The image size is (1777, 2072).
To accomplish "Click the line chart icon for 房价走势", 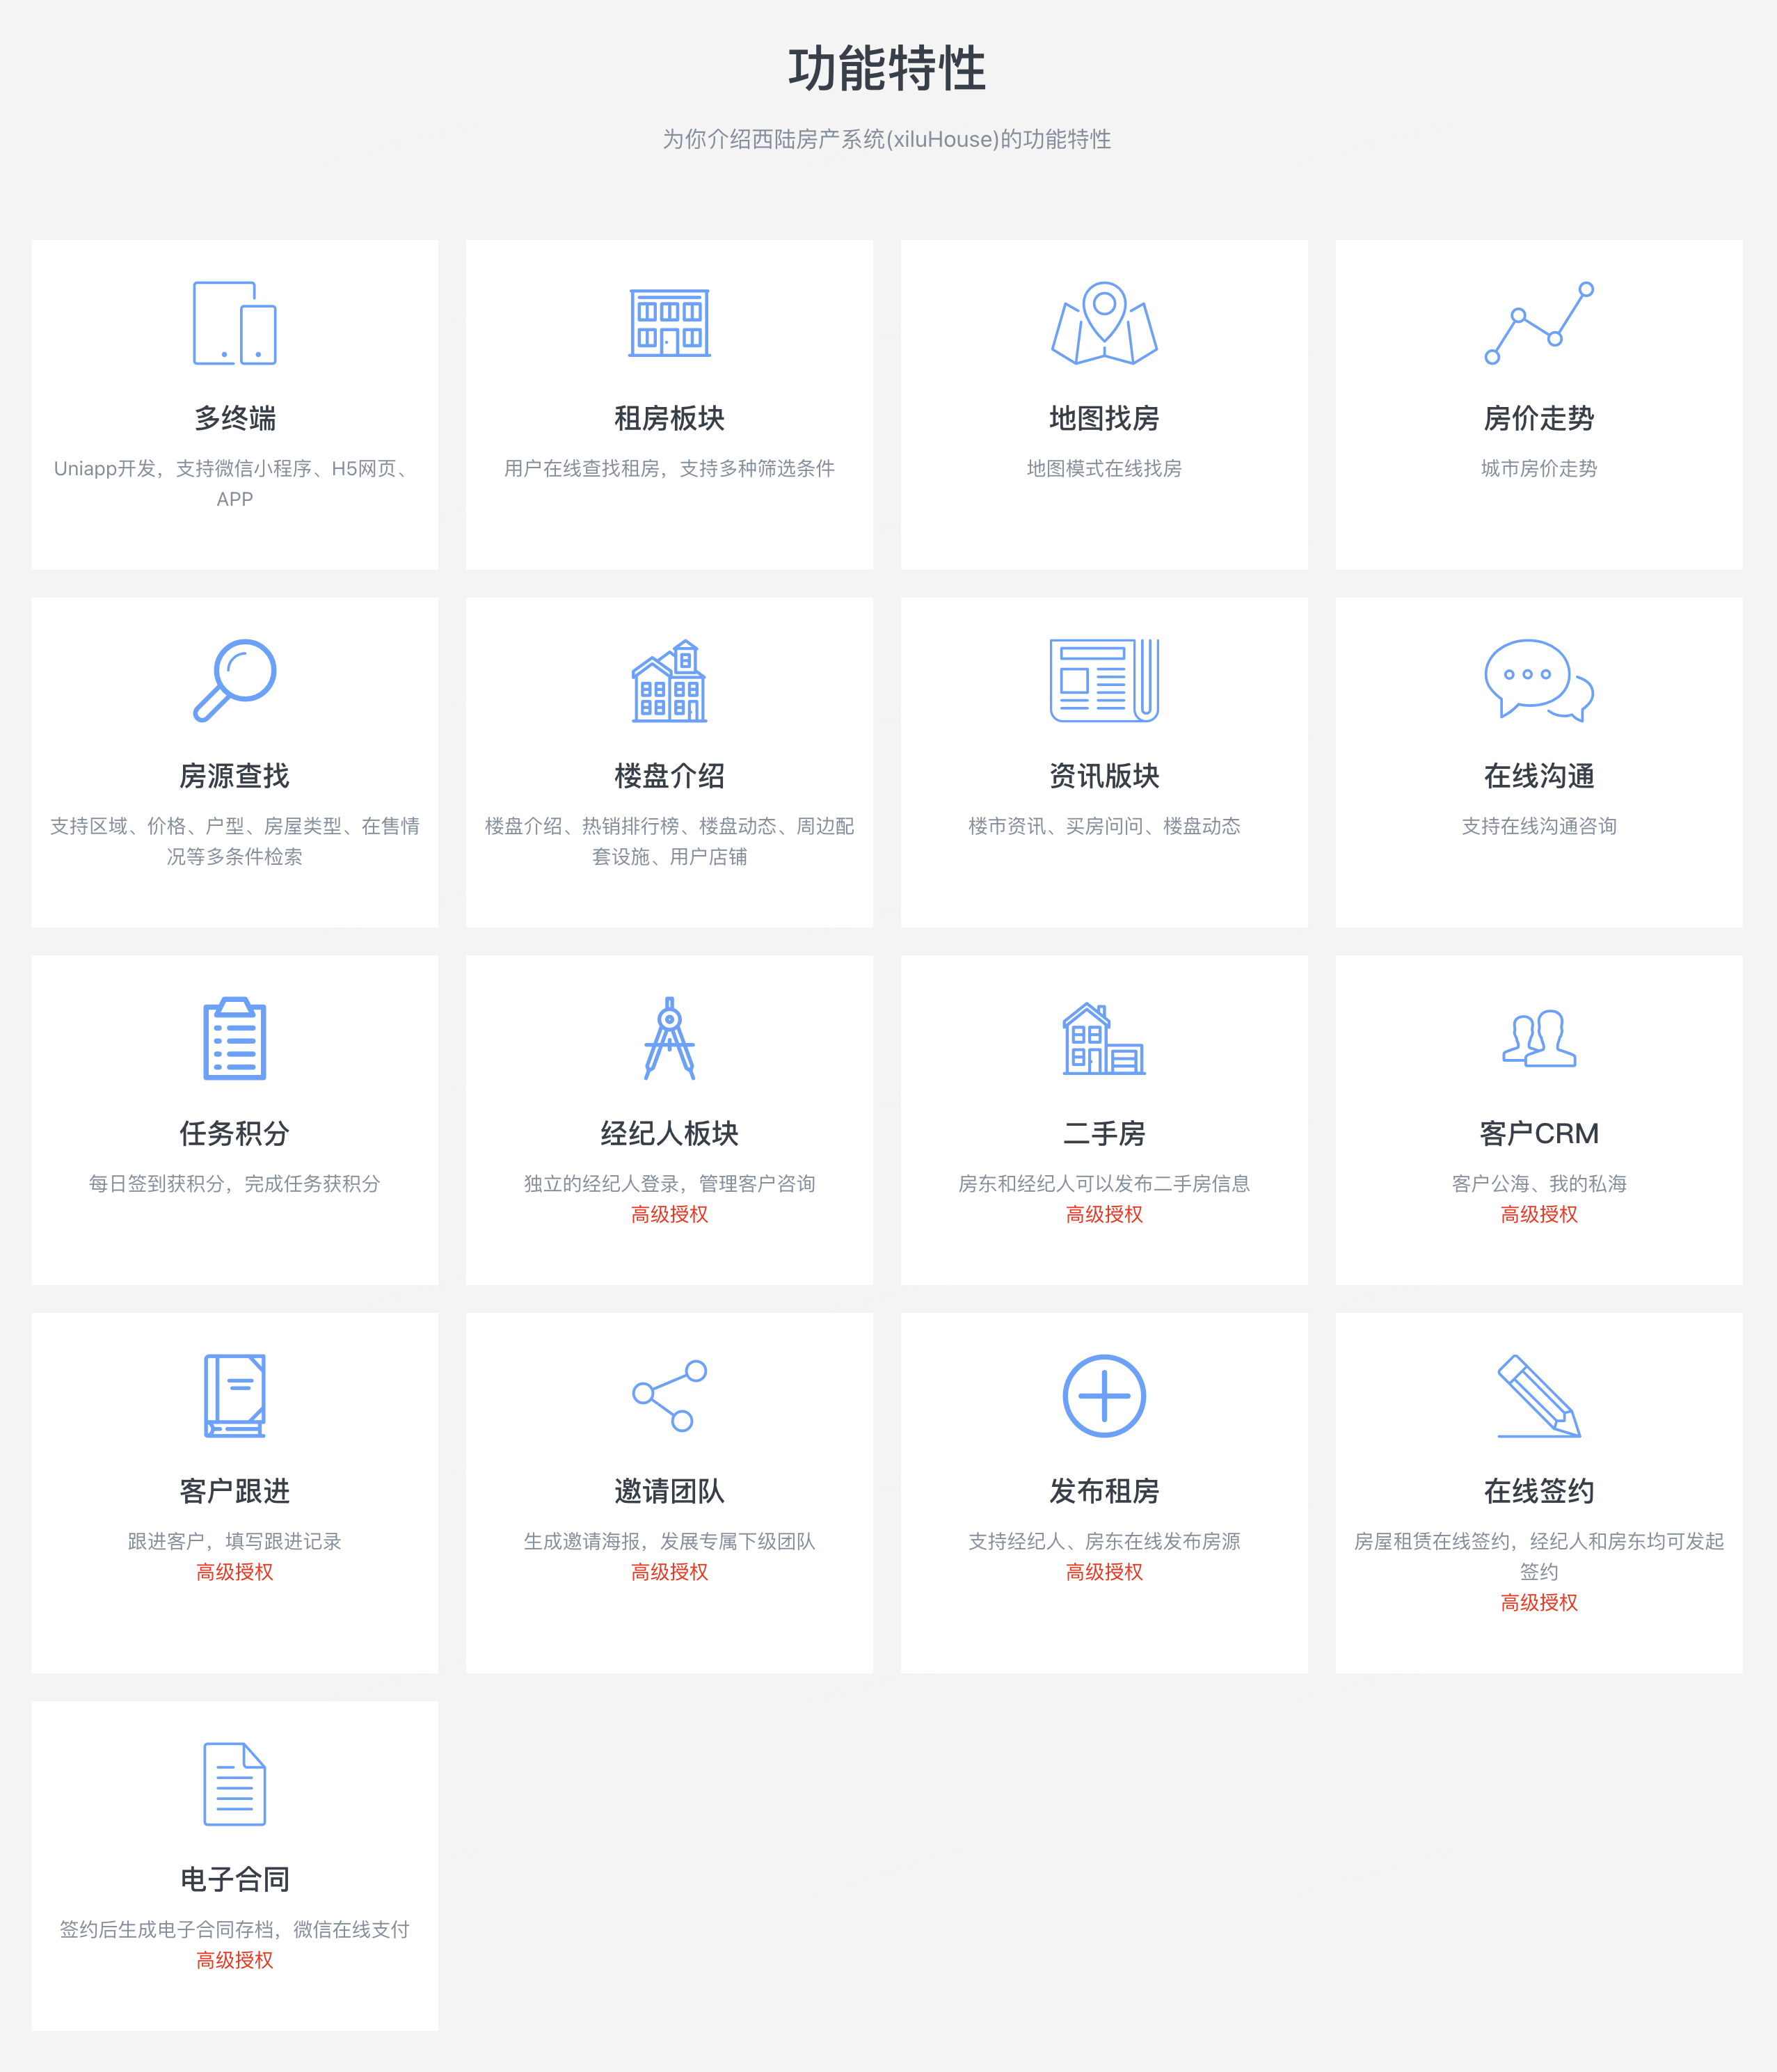I will pos(1538,323).
